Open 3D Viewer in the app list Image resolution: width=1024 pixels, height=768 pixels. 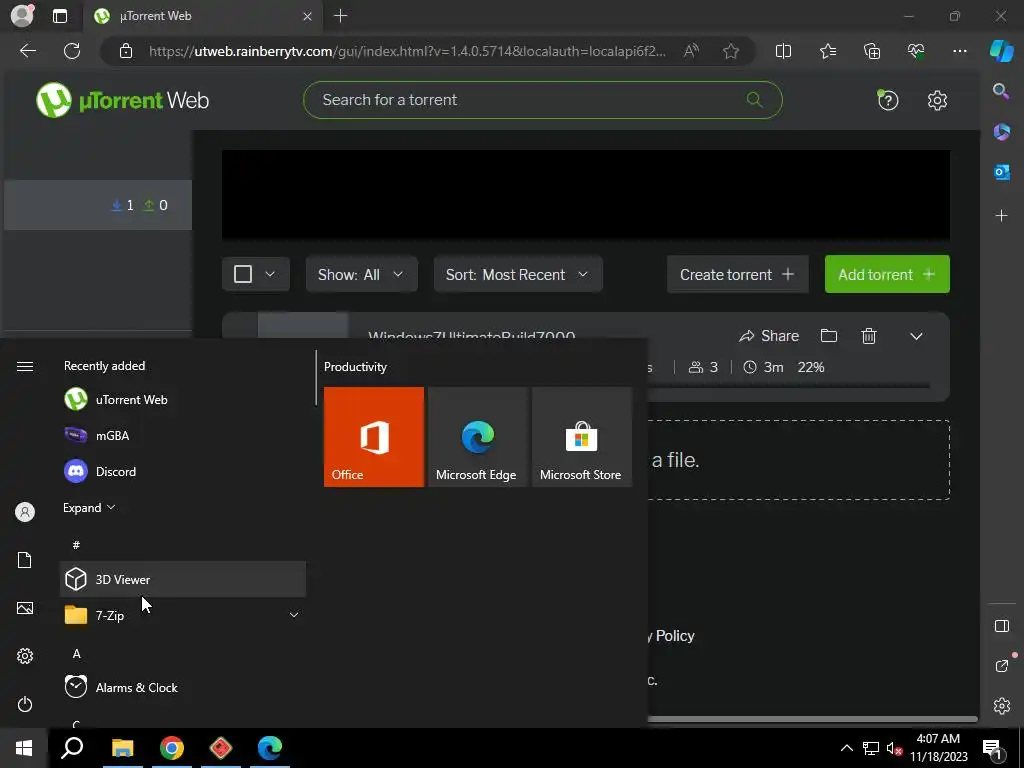[183, 579]
